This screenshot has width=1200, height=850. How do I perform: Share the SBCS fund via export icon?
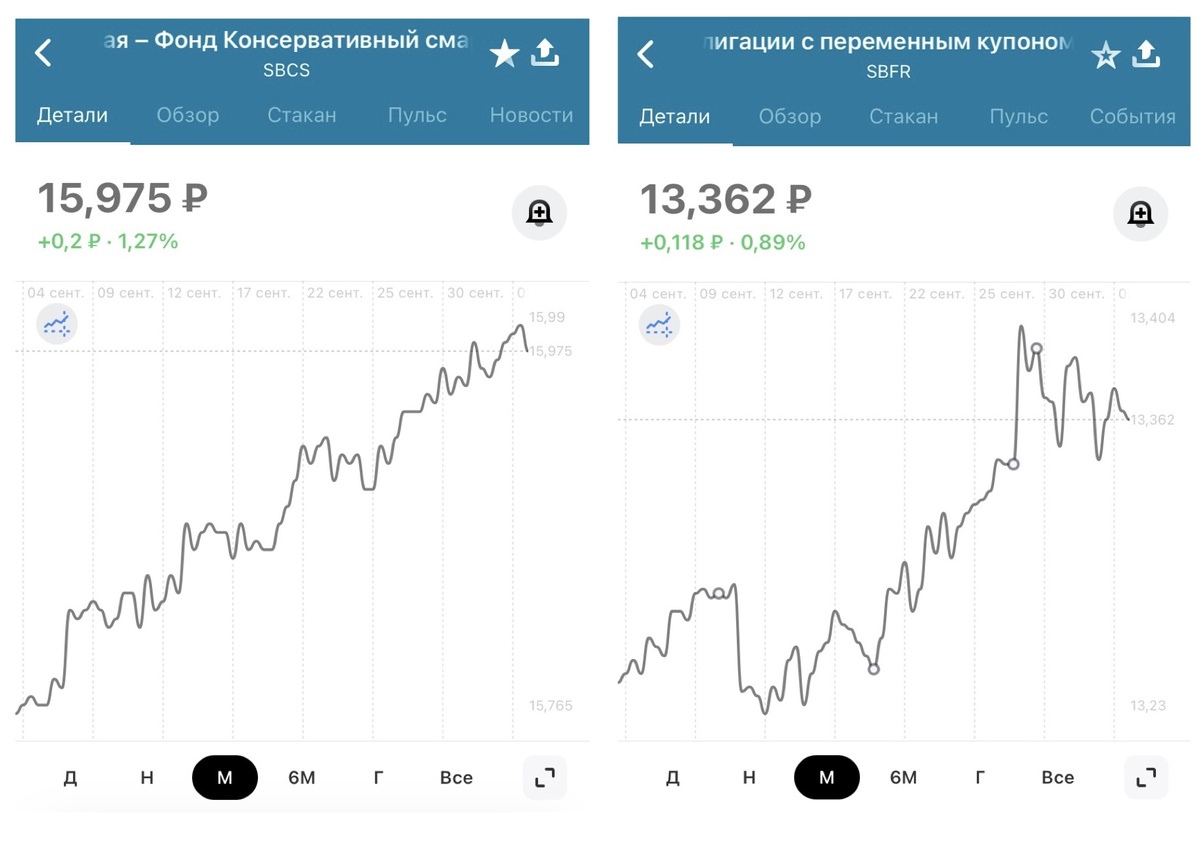(545, 53)
